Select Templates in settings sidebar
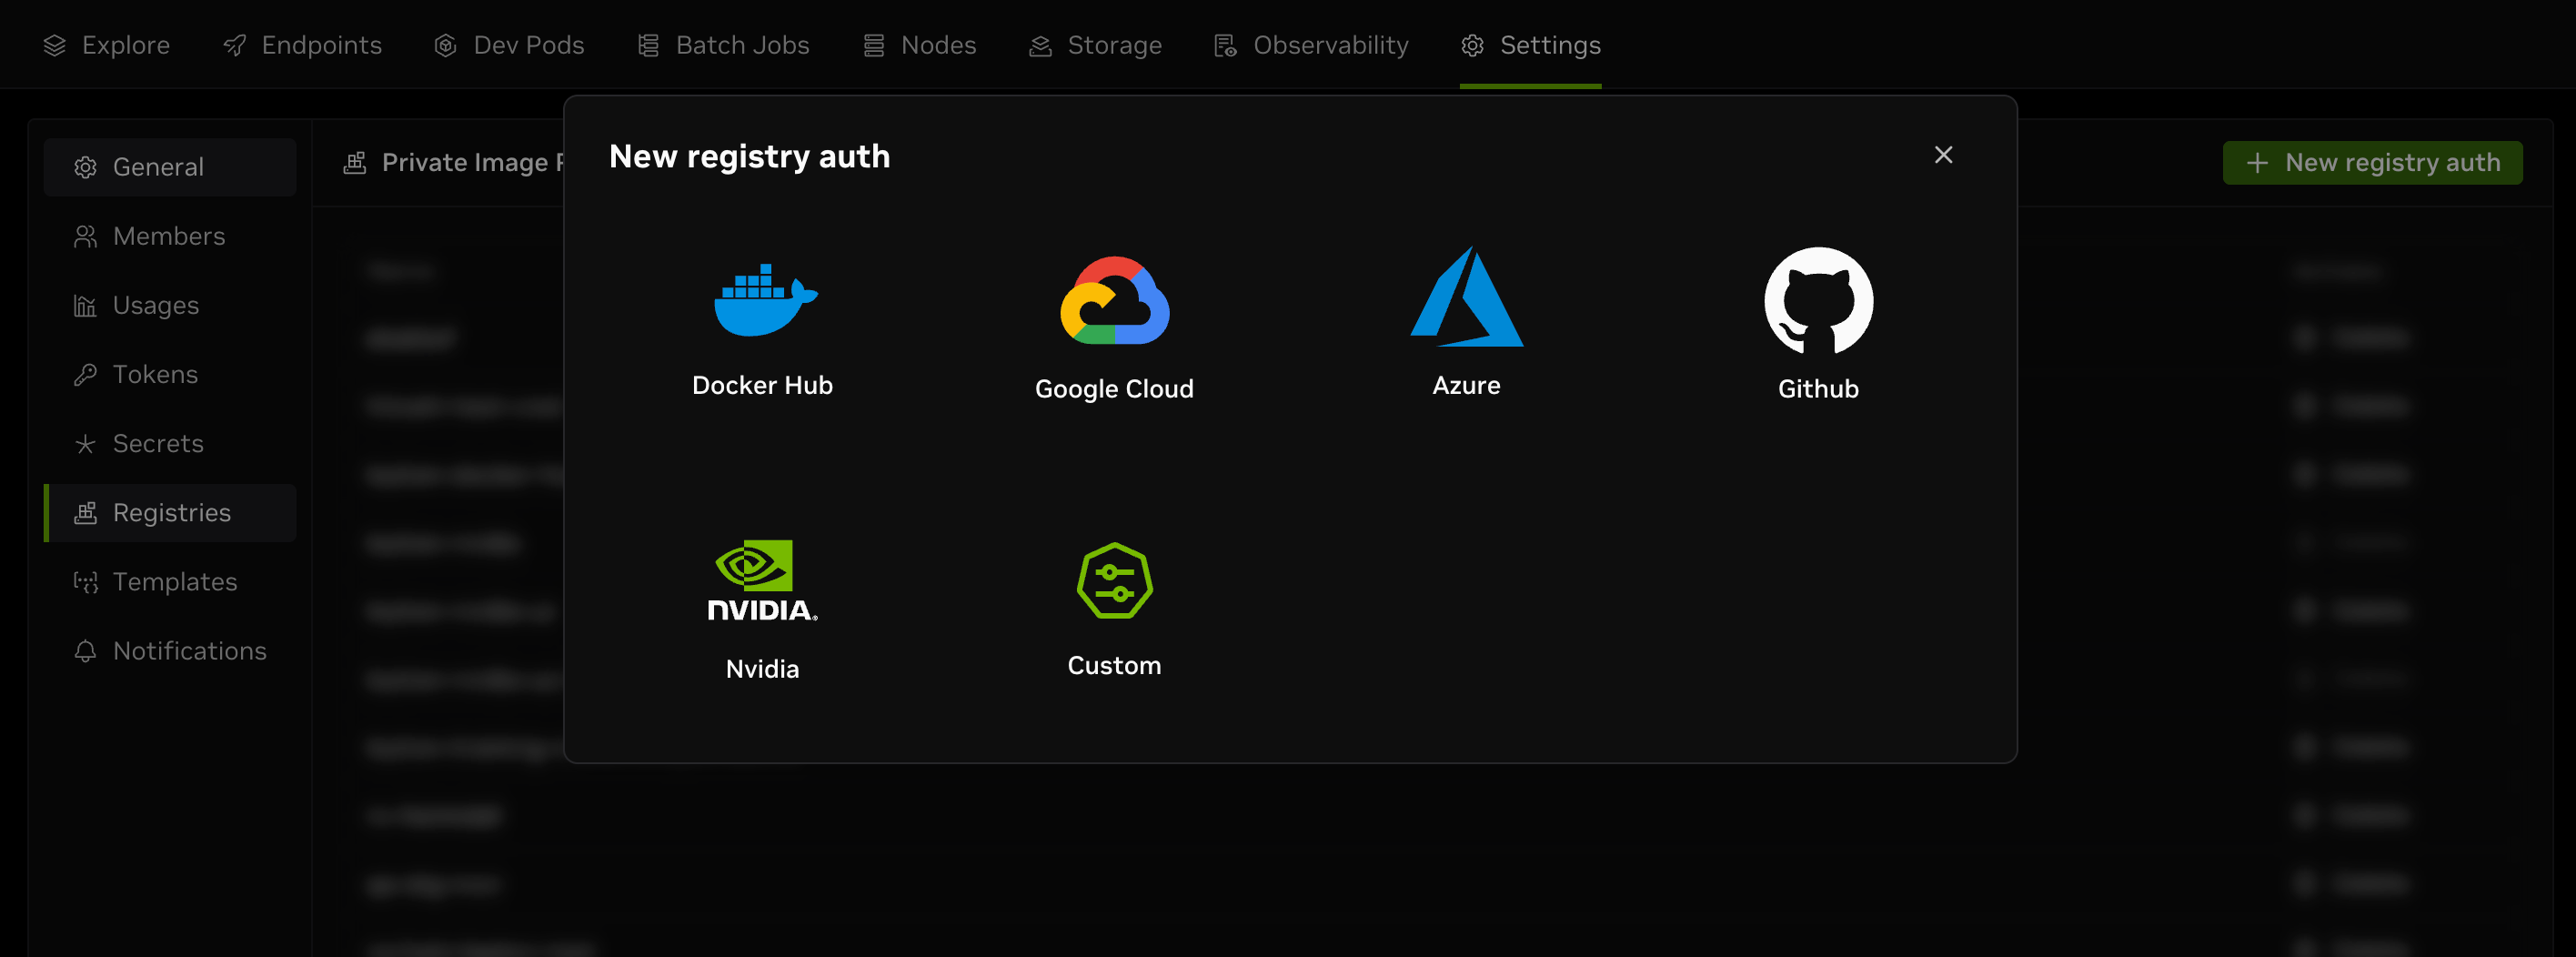This screenshot has height=957, width=2576. point(170,582)
